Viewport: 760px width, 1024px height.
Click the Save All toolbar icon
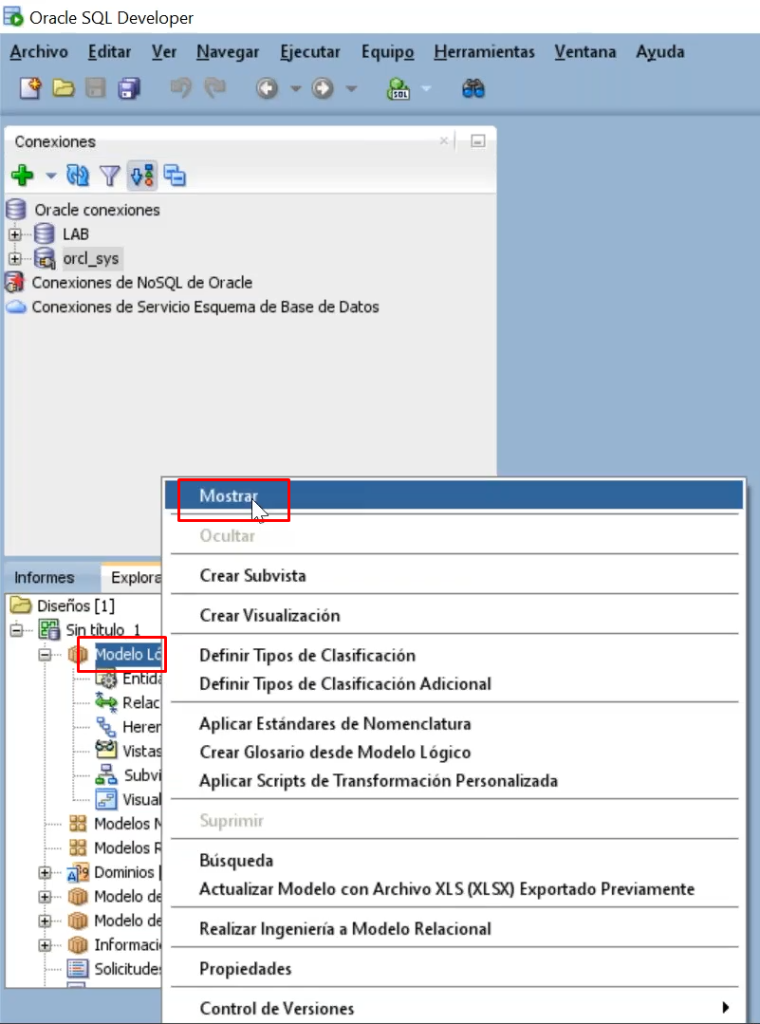[129, 88]
